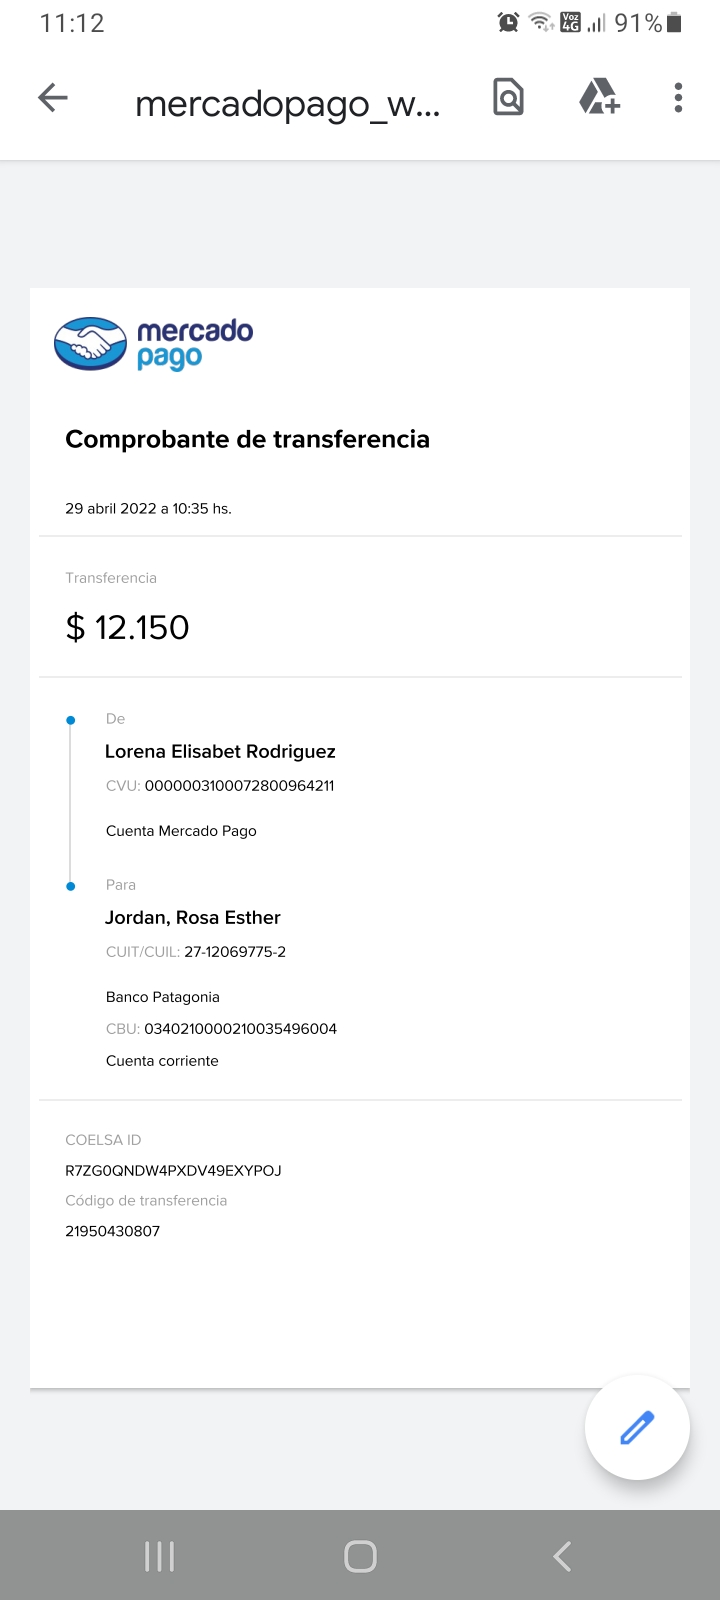Tap the blue pencil edit button

(x=637, y=1427)
